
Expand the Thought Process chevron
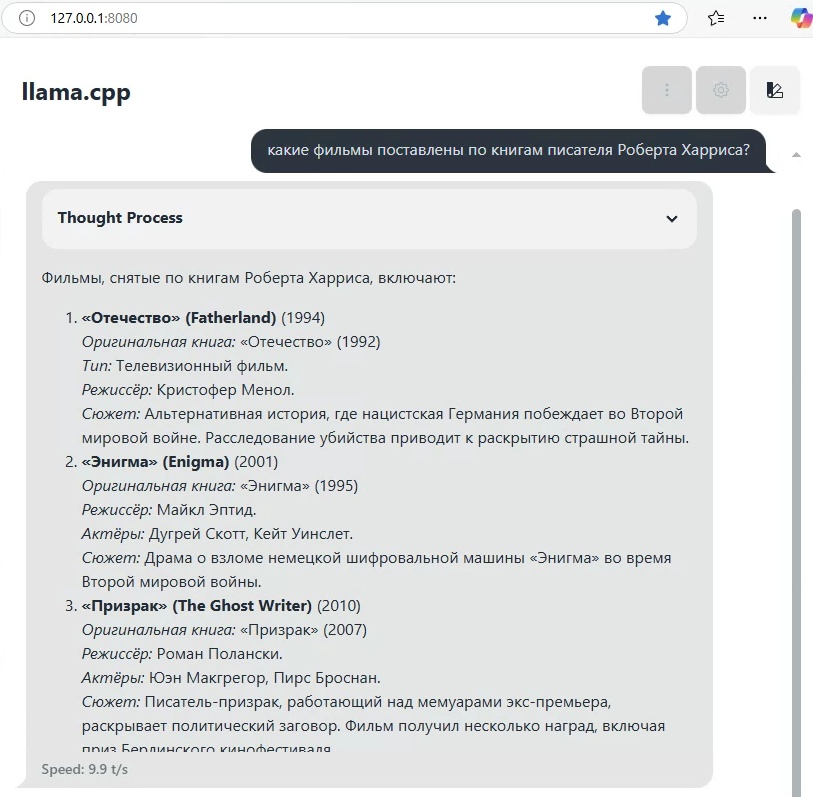[672, 219]
